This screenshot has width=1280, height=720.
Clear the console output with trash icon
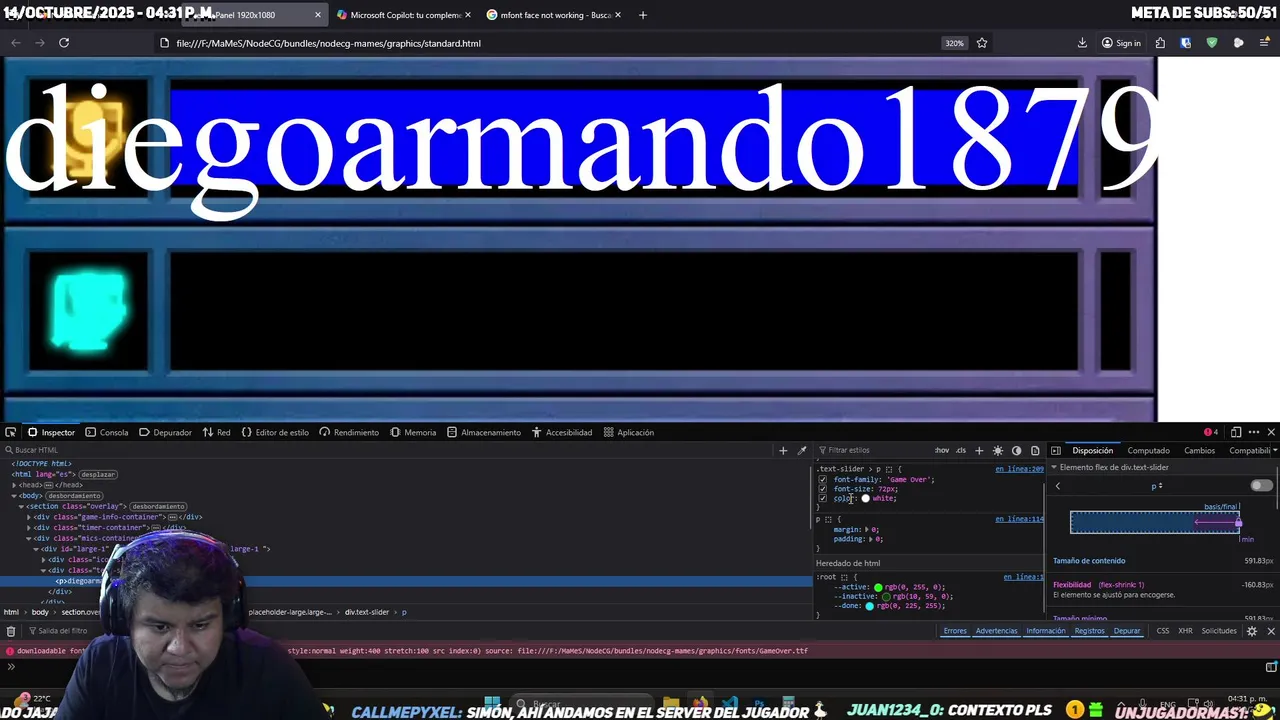[11, 631]
